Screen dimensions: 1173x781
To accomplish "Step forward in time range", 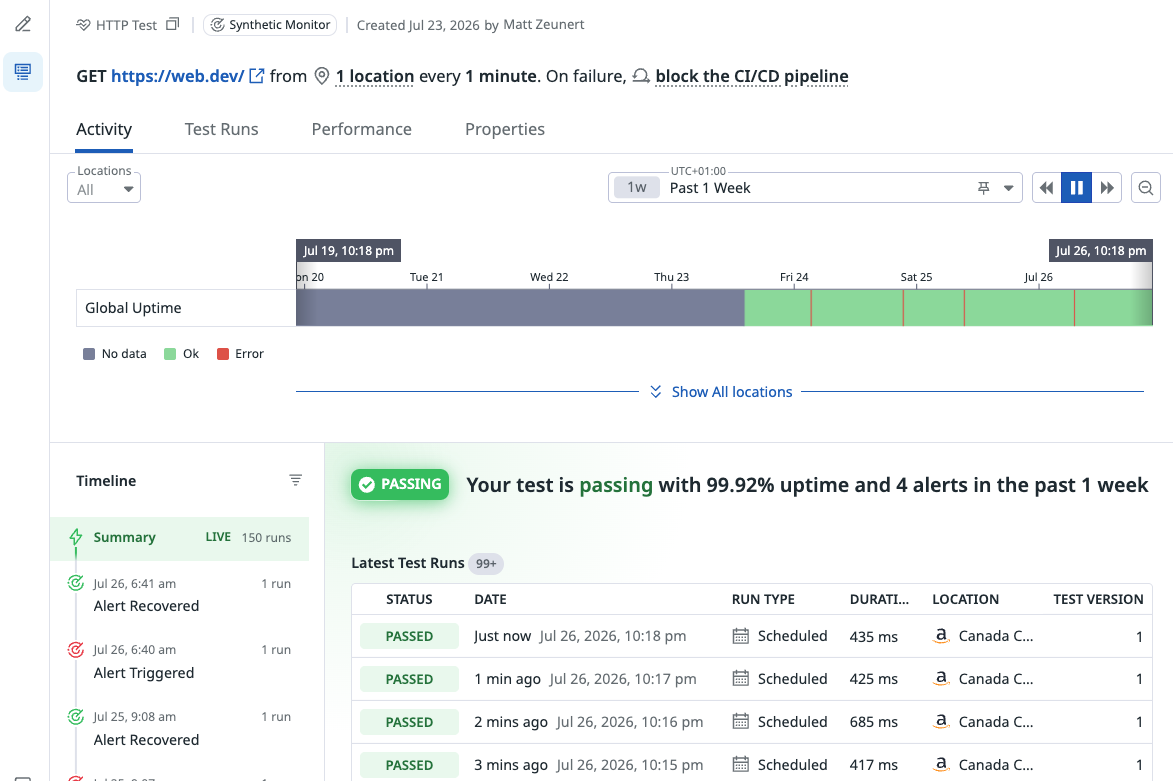I will 1107,188.
